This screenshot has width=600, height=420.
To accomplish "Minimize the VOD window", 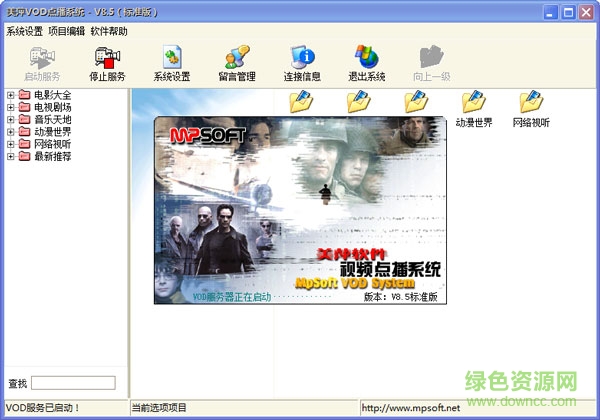I will click(550, 13).
